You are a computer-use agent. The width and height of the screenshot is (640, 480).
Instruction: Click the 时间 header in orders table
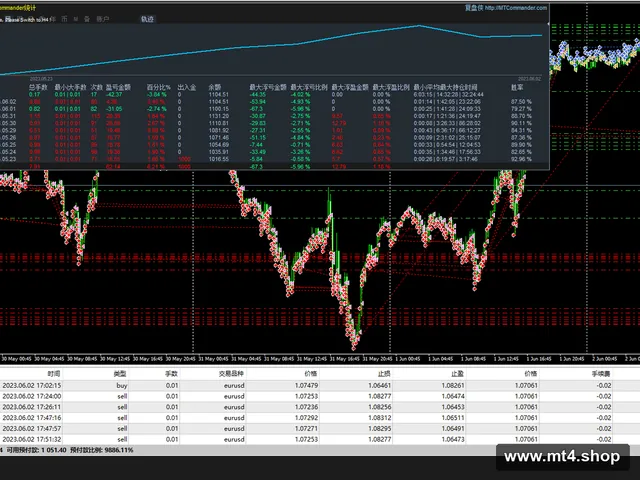point(54,373)
